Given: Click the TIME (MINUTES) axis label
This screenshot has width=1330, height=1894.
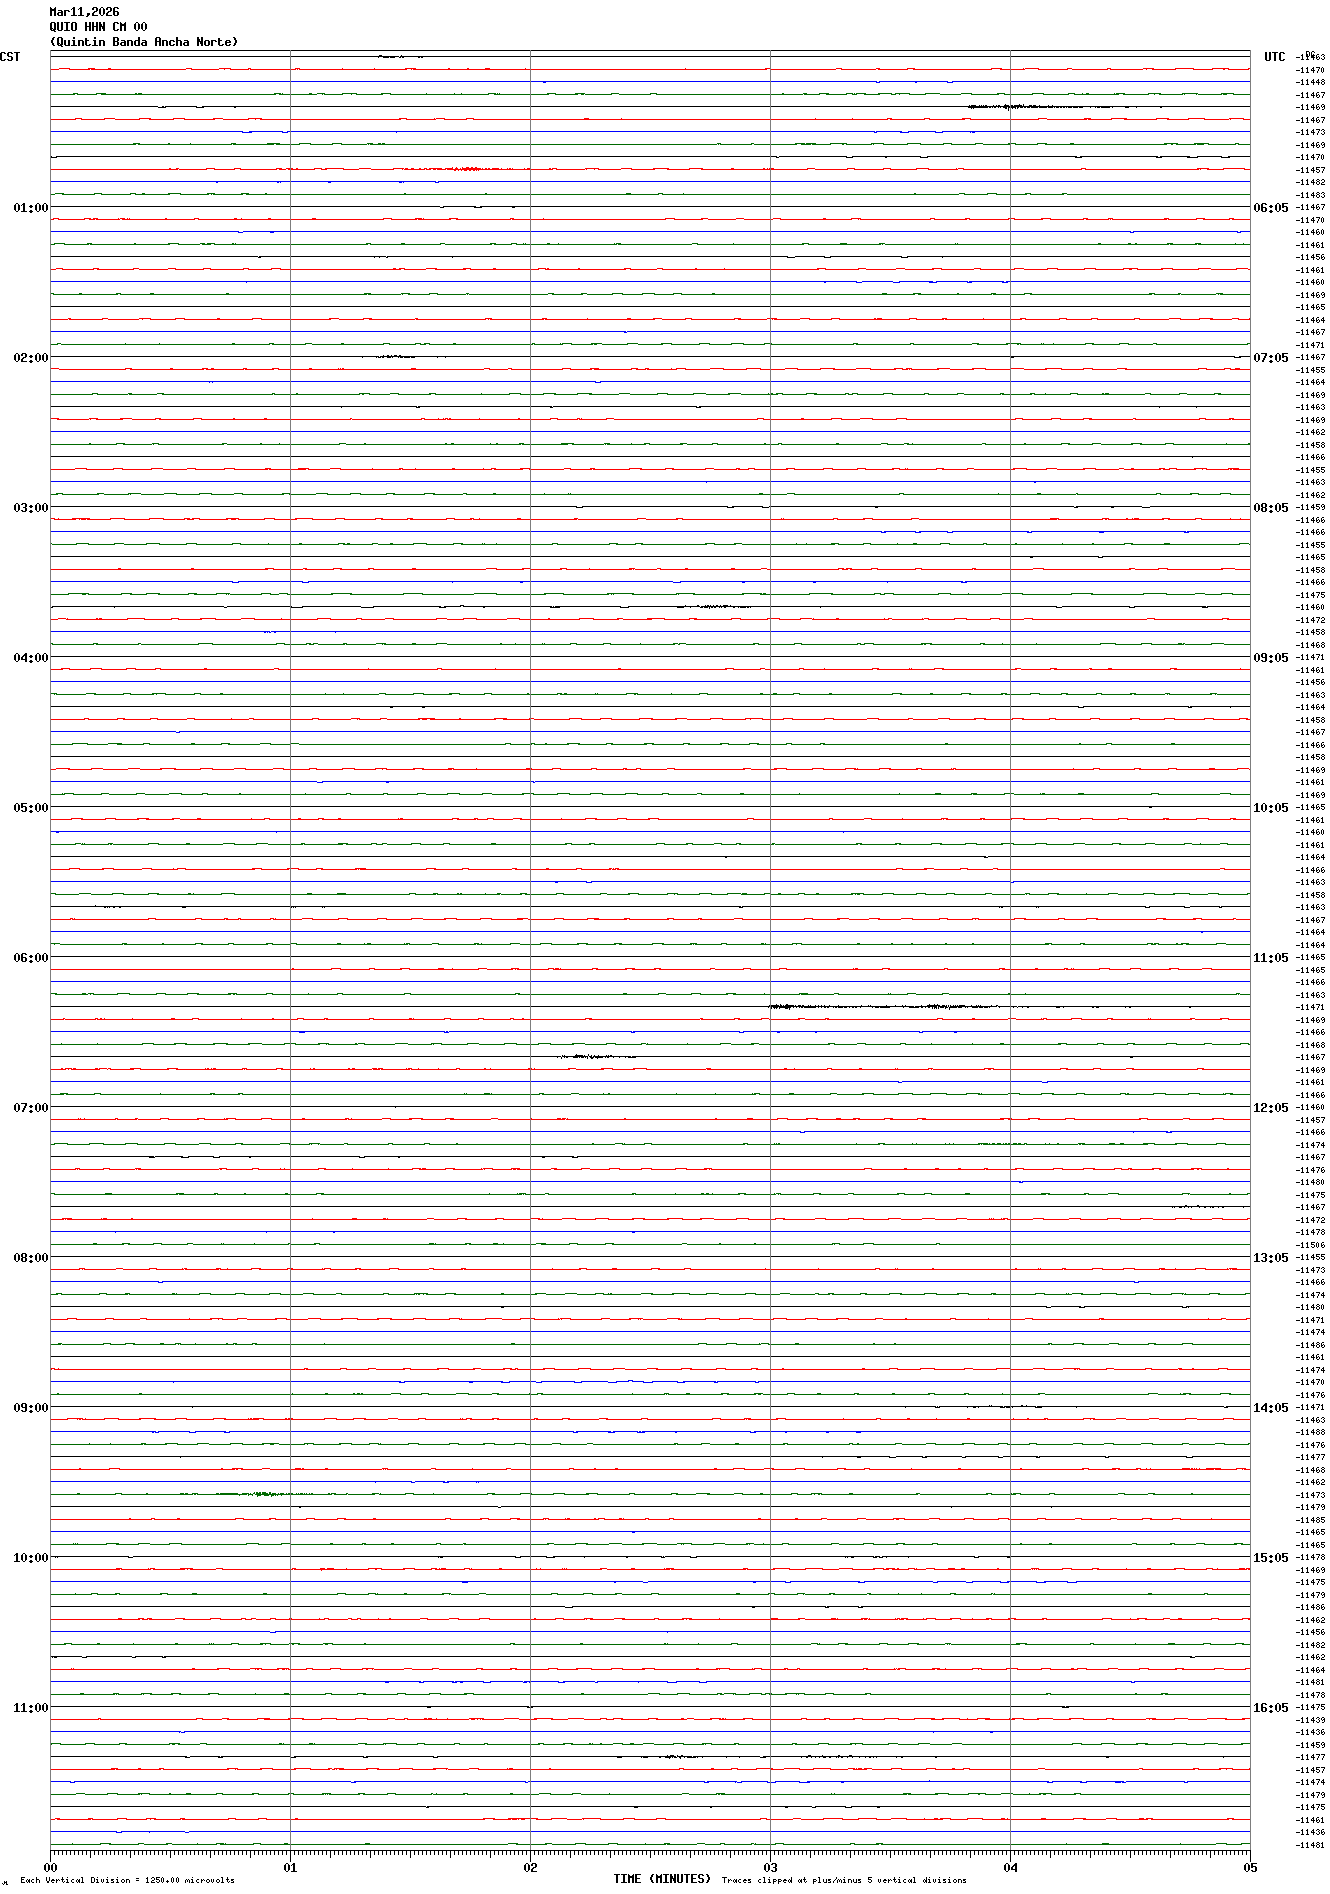Looking at the screenshot, I should click(662, 1879).
